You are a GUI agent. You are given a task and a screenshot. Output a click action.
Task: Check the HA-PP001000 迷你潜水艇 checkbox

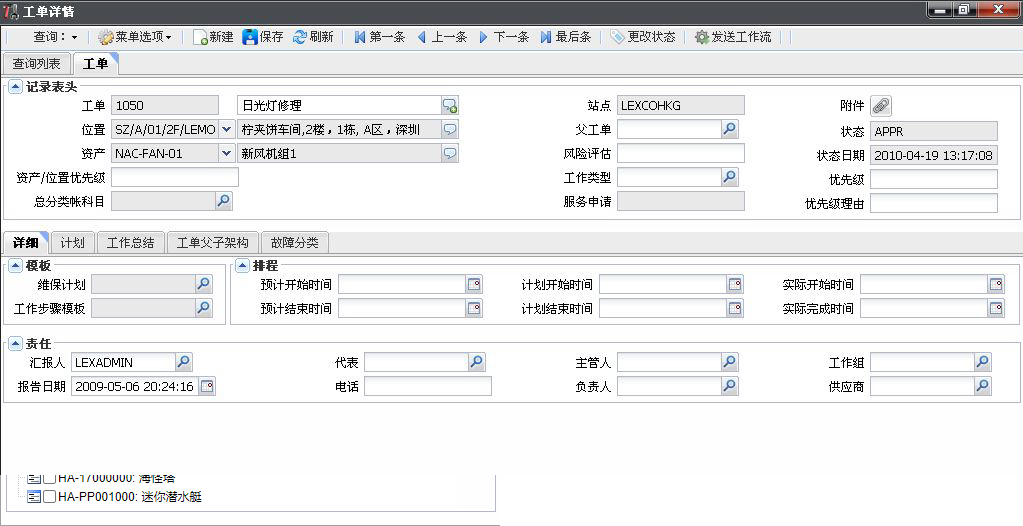[50, 497]
